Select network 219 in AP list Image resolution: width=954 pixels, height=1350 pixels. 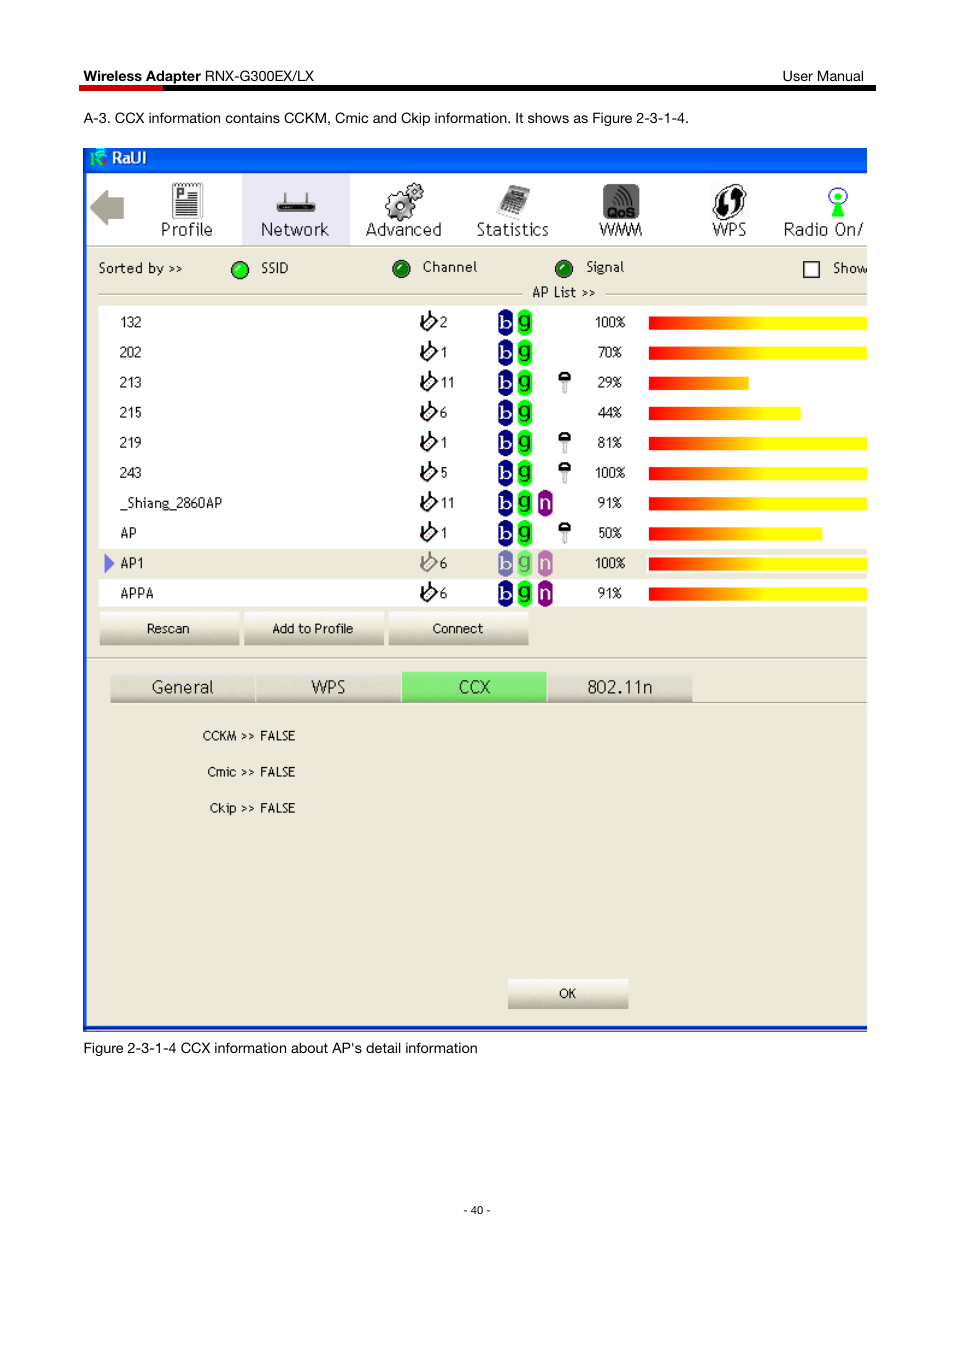[x=482, y=442]
